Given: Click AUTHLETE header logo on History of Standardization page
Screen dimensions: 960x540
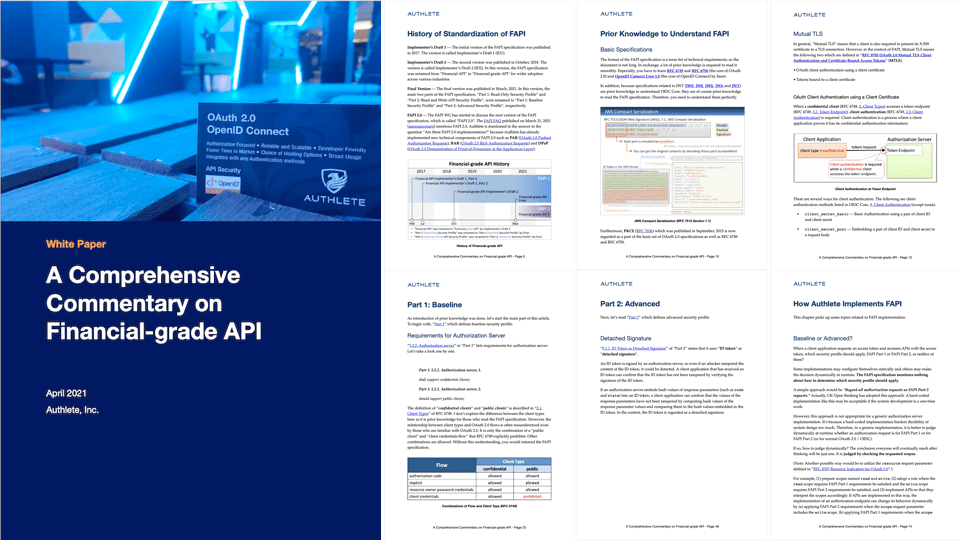Looking at the screenshot, I should point(424,13).
